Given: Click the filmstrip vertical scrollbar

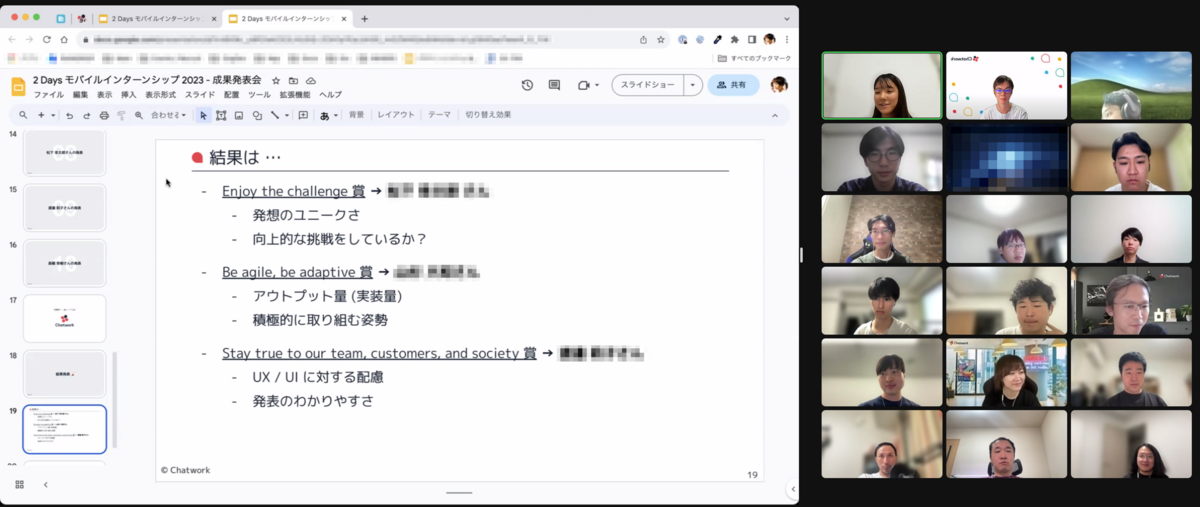Looking at the screenshot, I should (114, 400).
